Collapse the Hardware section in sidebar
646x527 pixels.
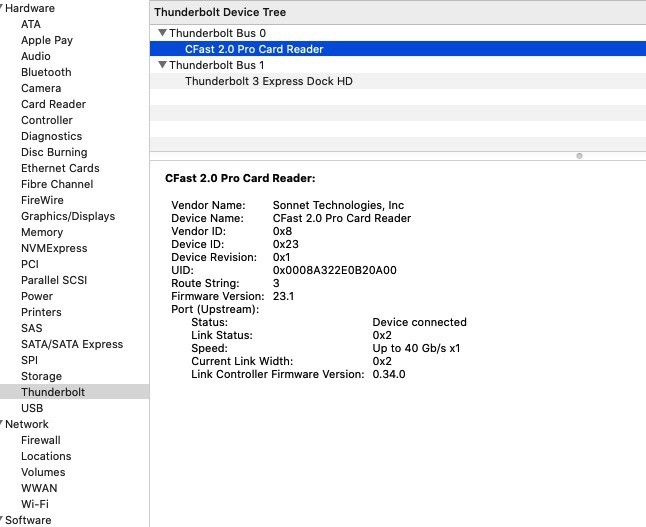click(x=2, y=8)
